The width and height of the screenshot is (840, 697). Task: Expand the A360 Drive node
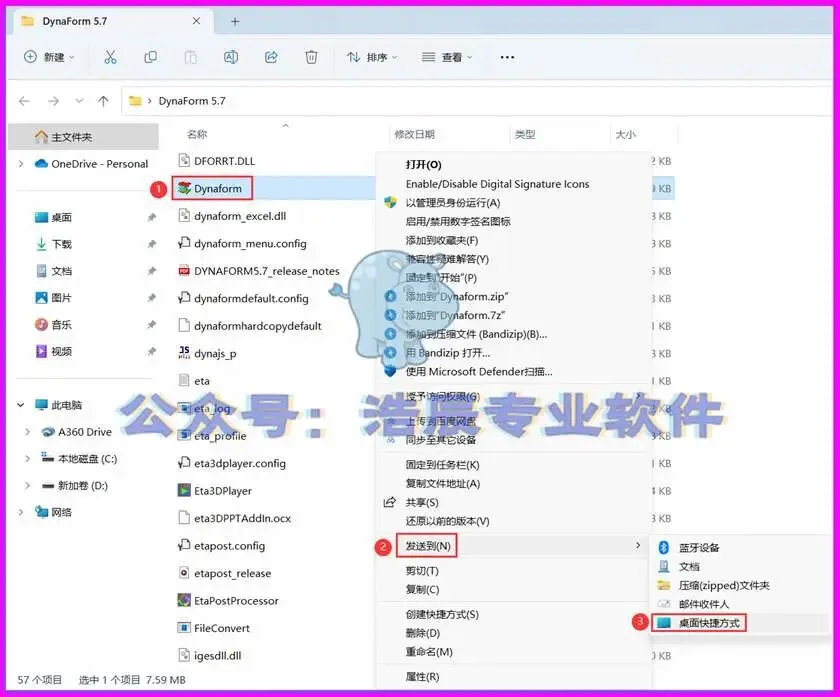(28, 432)
